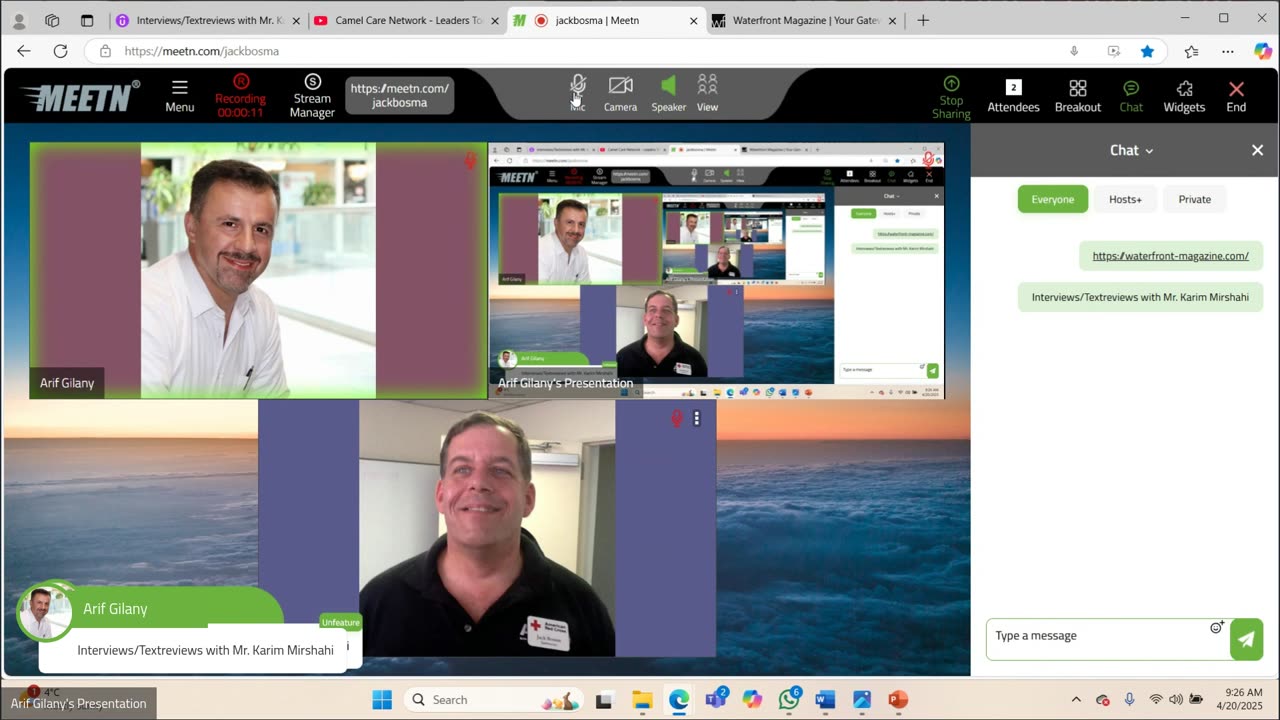Toggle the Camera on or off

coord(620,93)
